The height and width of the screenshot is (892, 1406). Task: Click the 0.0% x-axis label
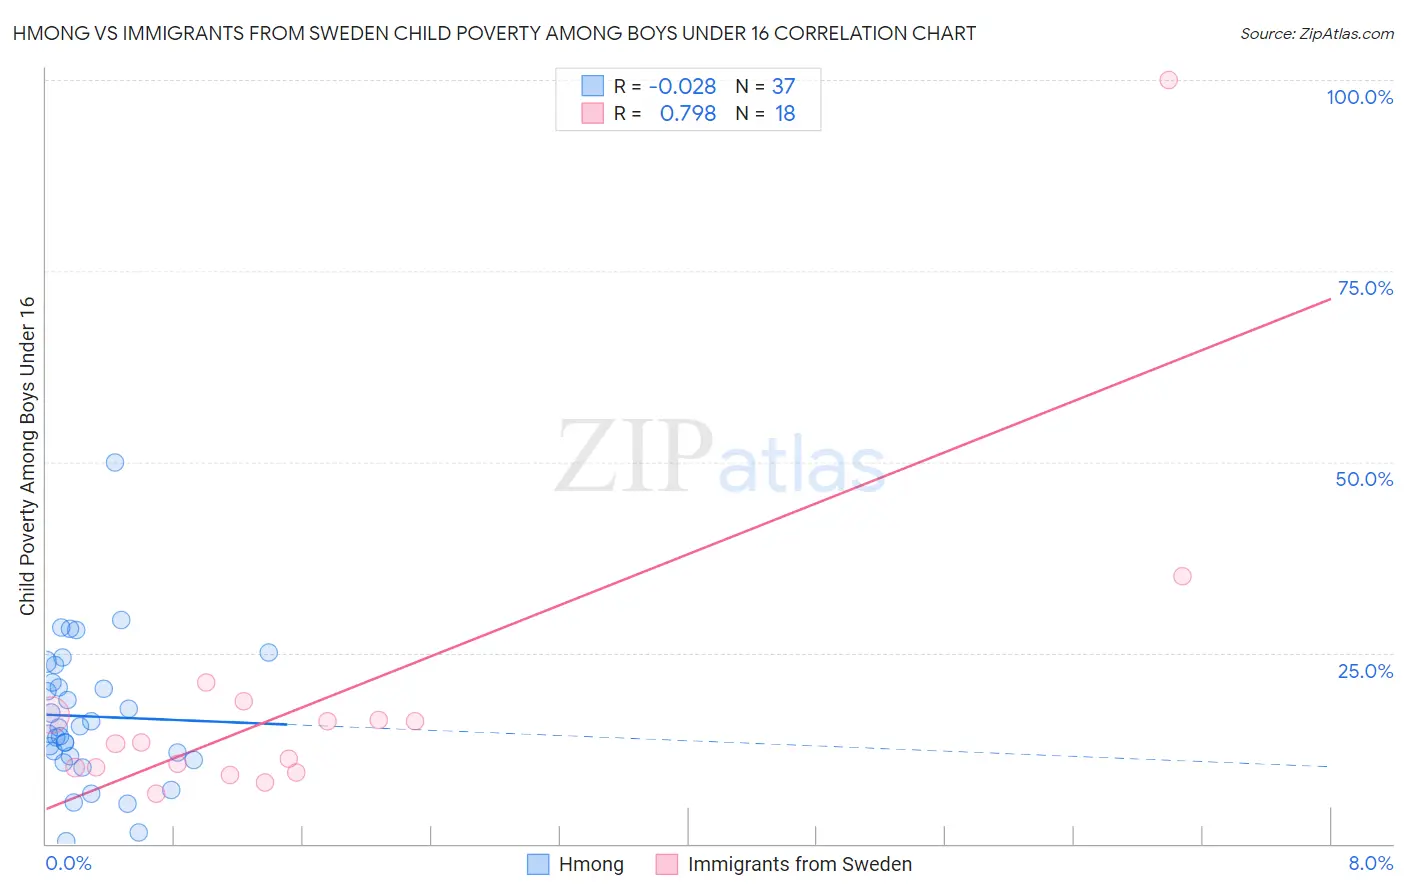pos(68,863)
